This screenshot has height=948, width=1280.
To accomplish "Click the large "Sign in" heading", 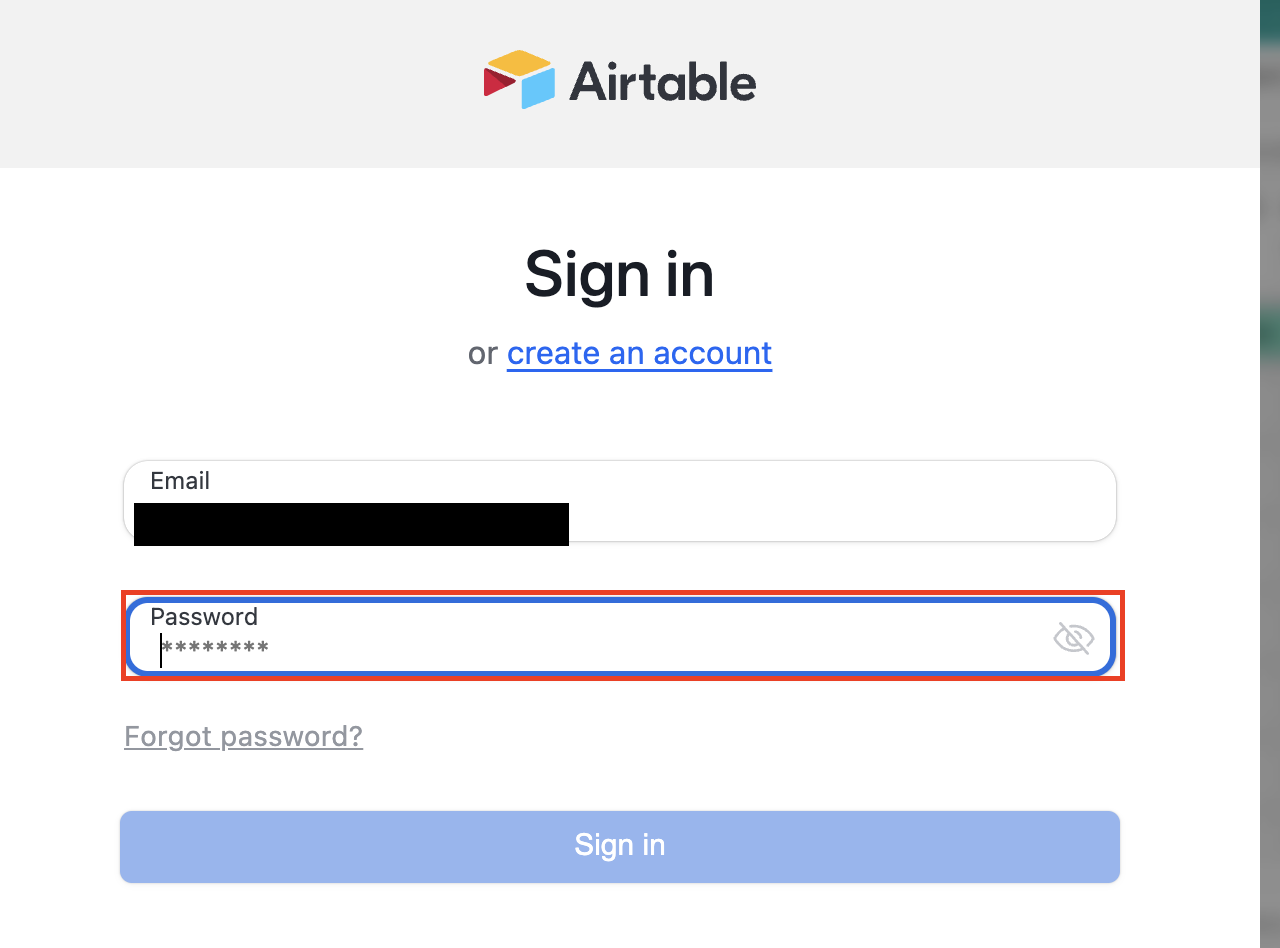I will 619,274.
